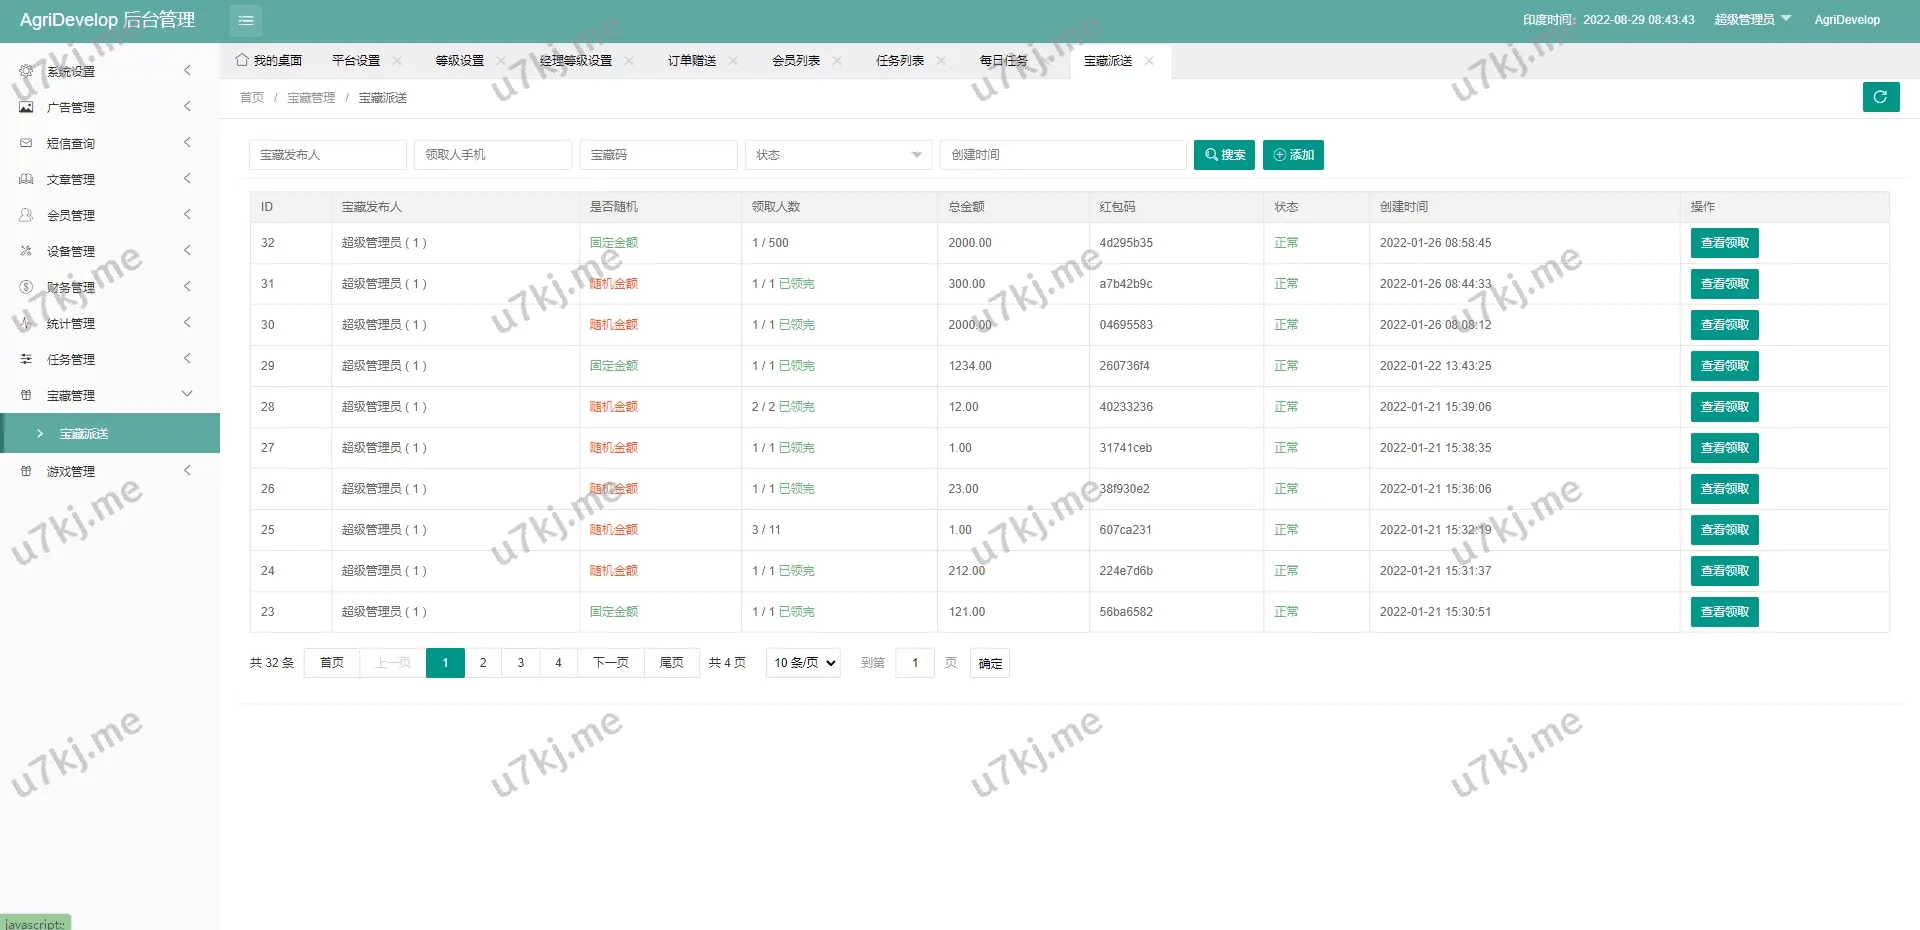
Task: Toggle the sidebar with the hamburger icon
Action: click(245, 20)
